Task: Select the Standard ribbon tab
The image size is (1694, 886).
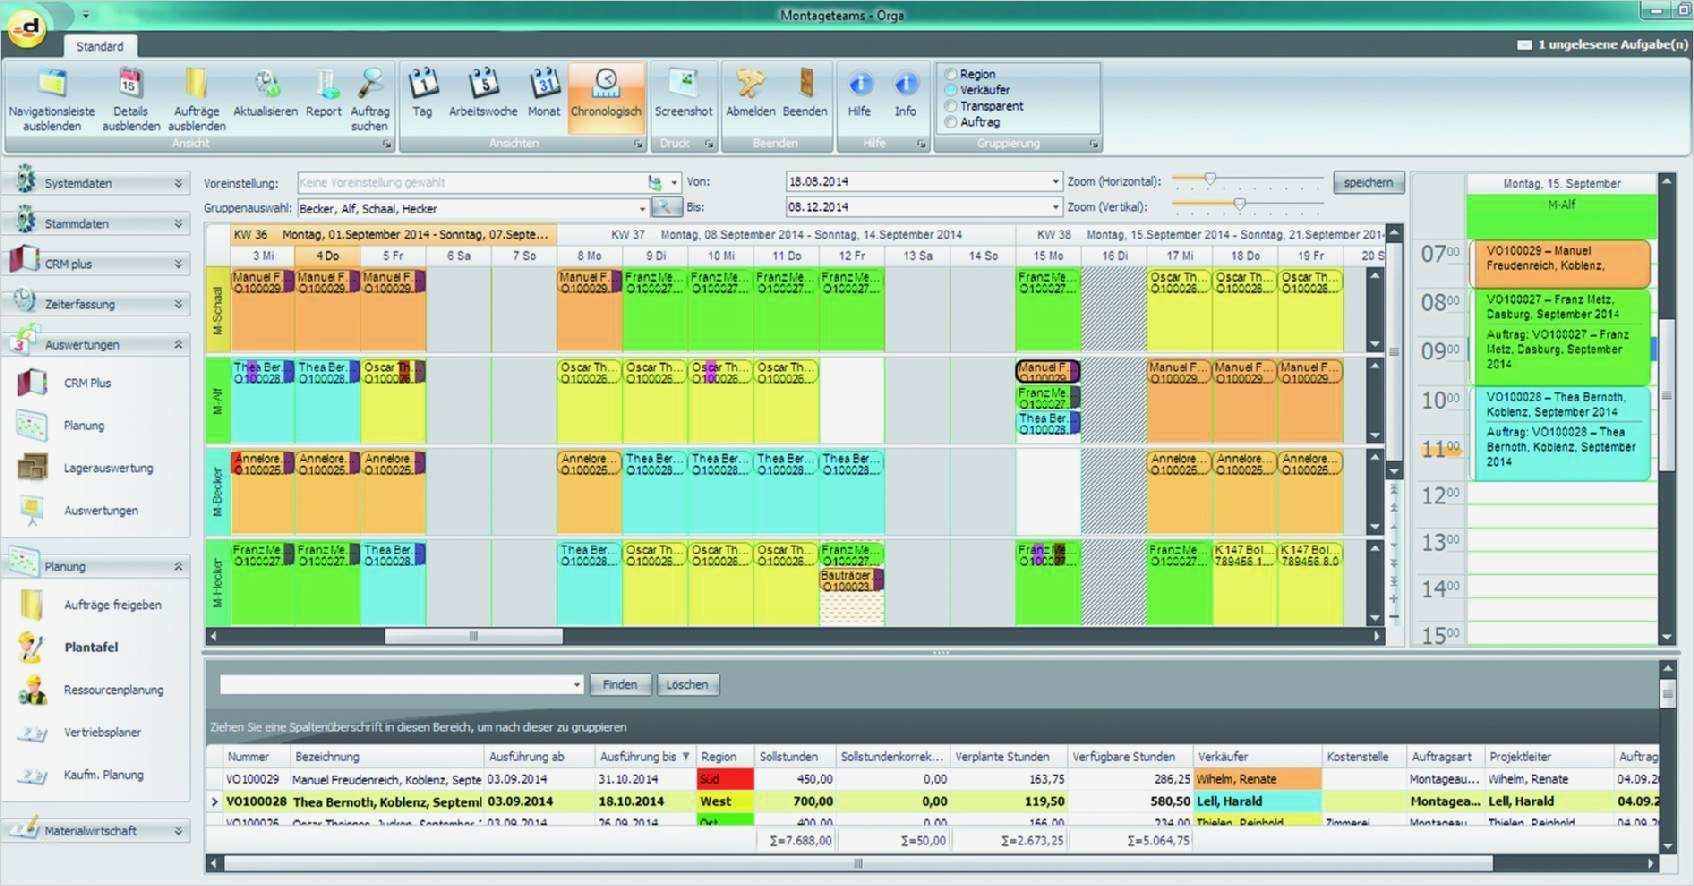Action: [100, 46]
